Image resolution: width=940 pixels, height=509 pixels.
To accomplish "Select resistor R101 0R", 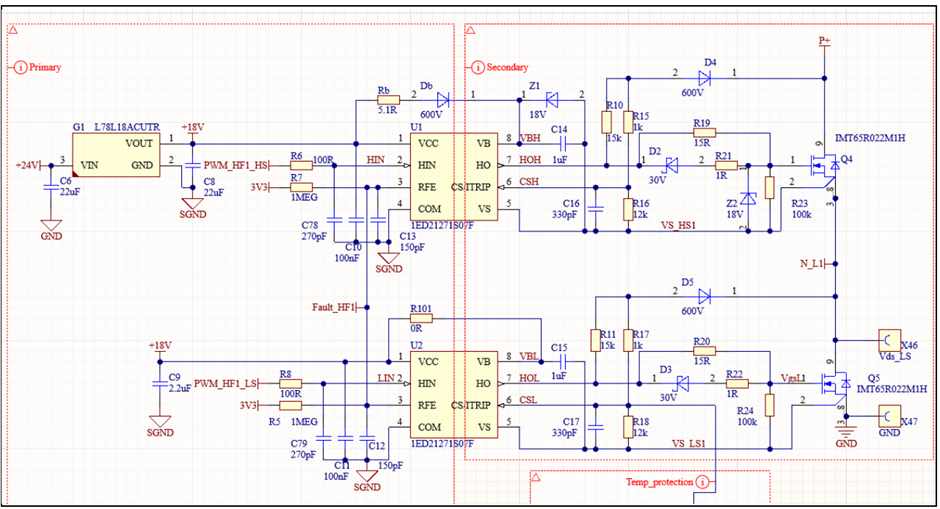I will click(421, 318).
